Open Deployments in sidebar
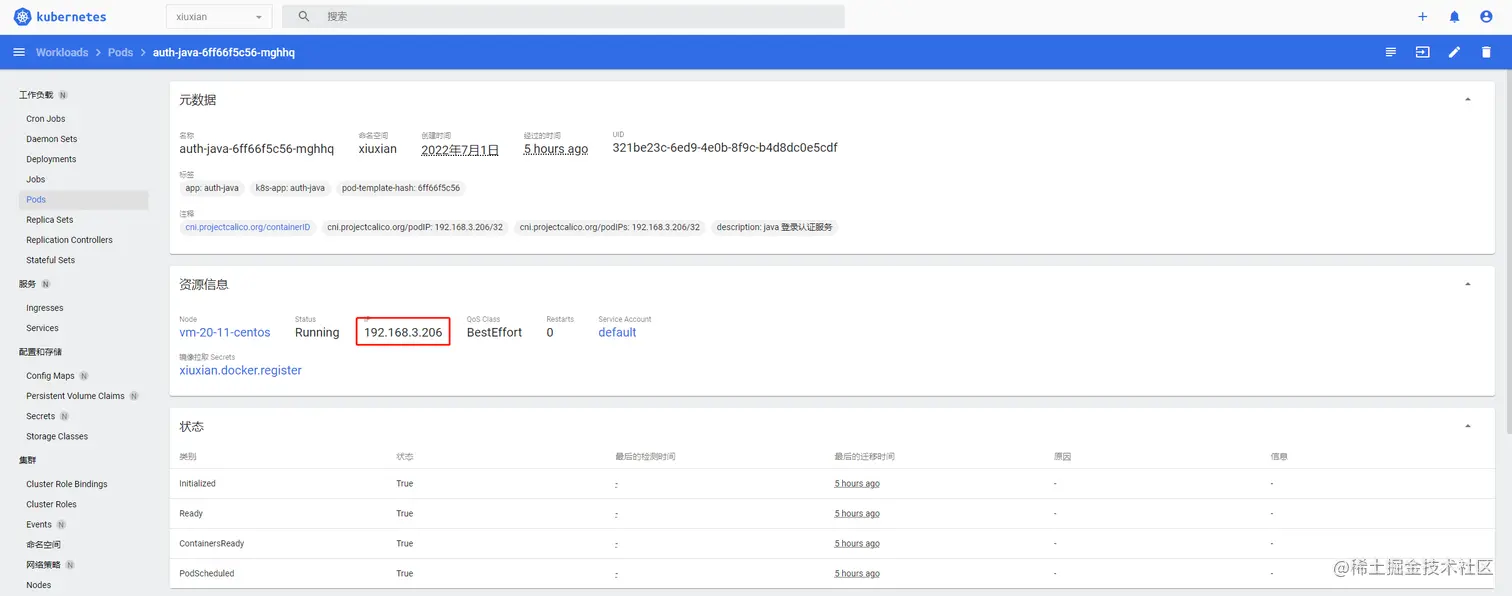The height and width of the screenshot is (596, 1512). 51,159
